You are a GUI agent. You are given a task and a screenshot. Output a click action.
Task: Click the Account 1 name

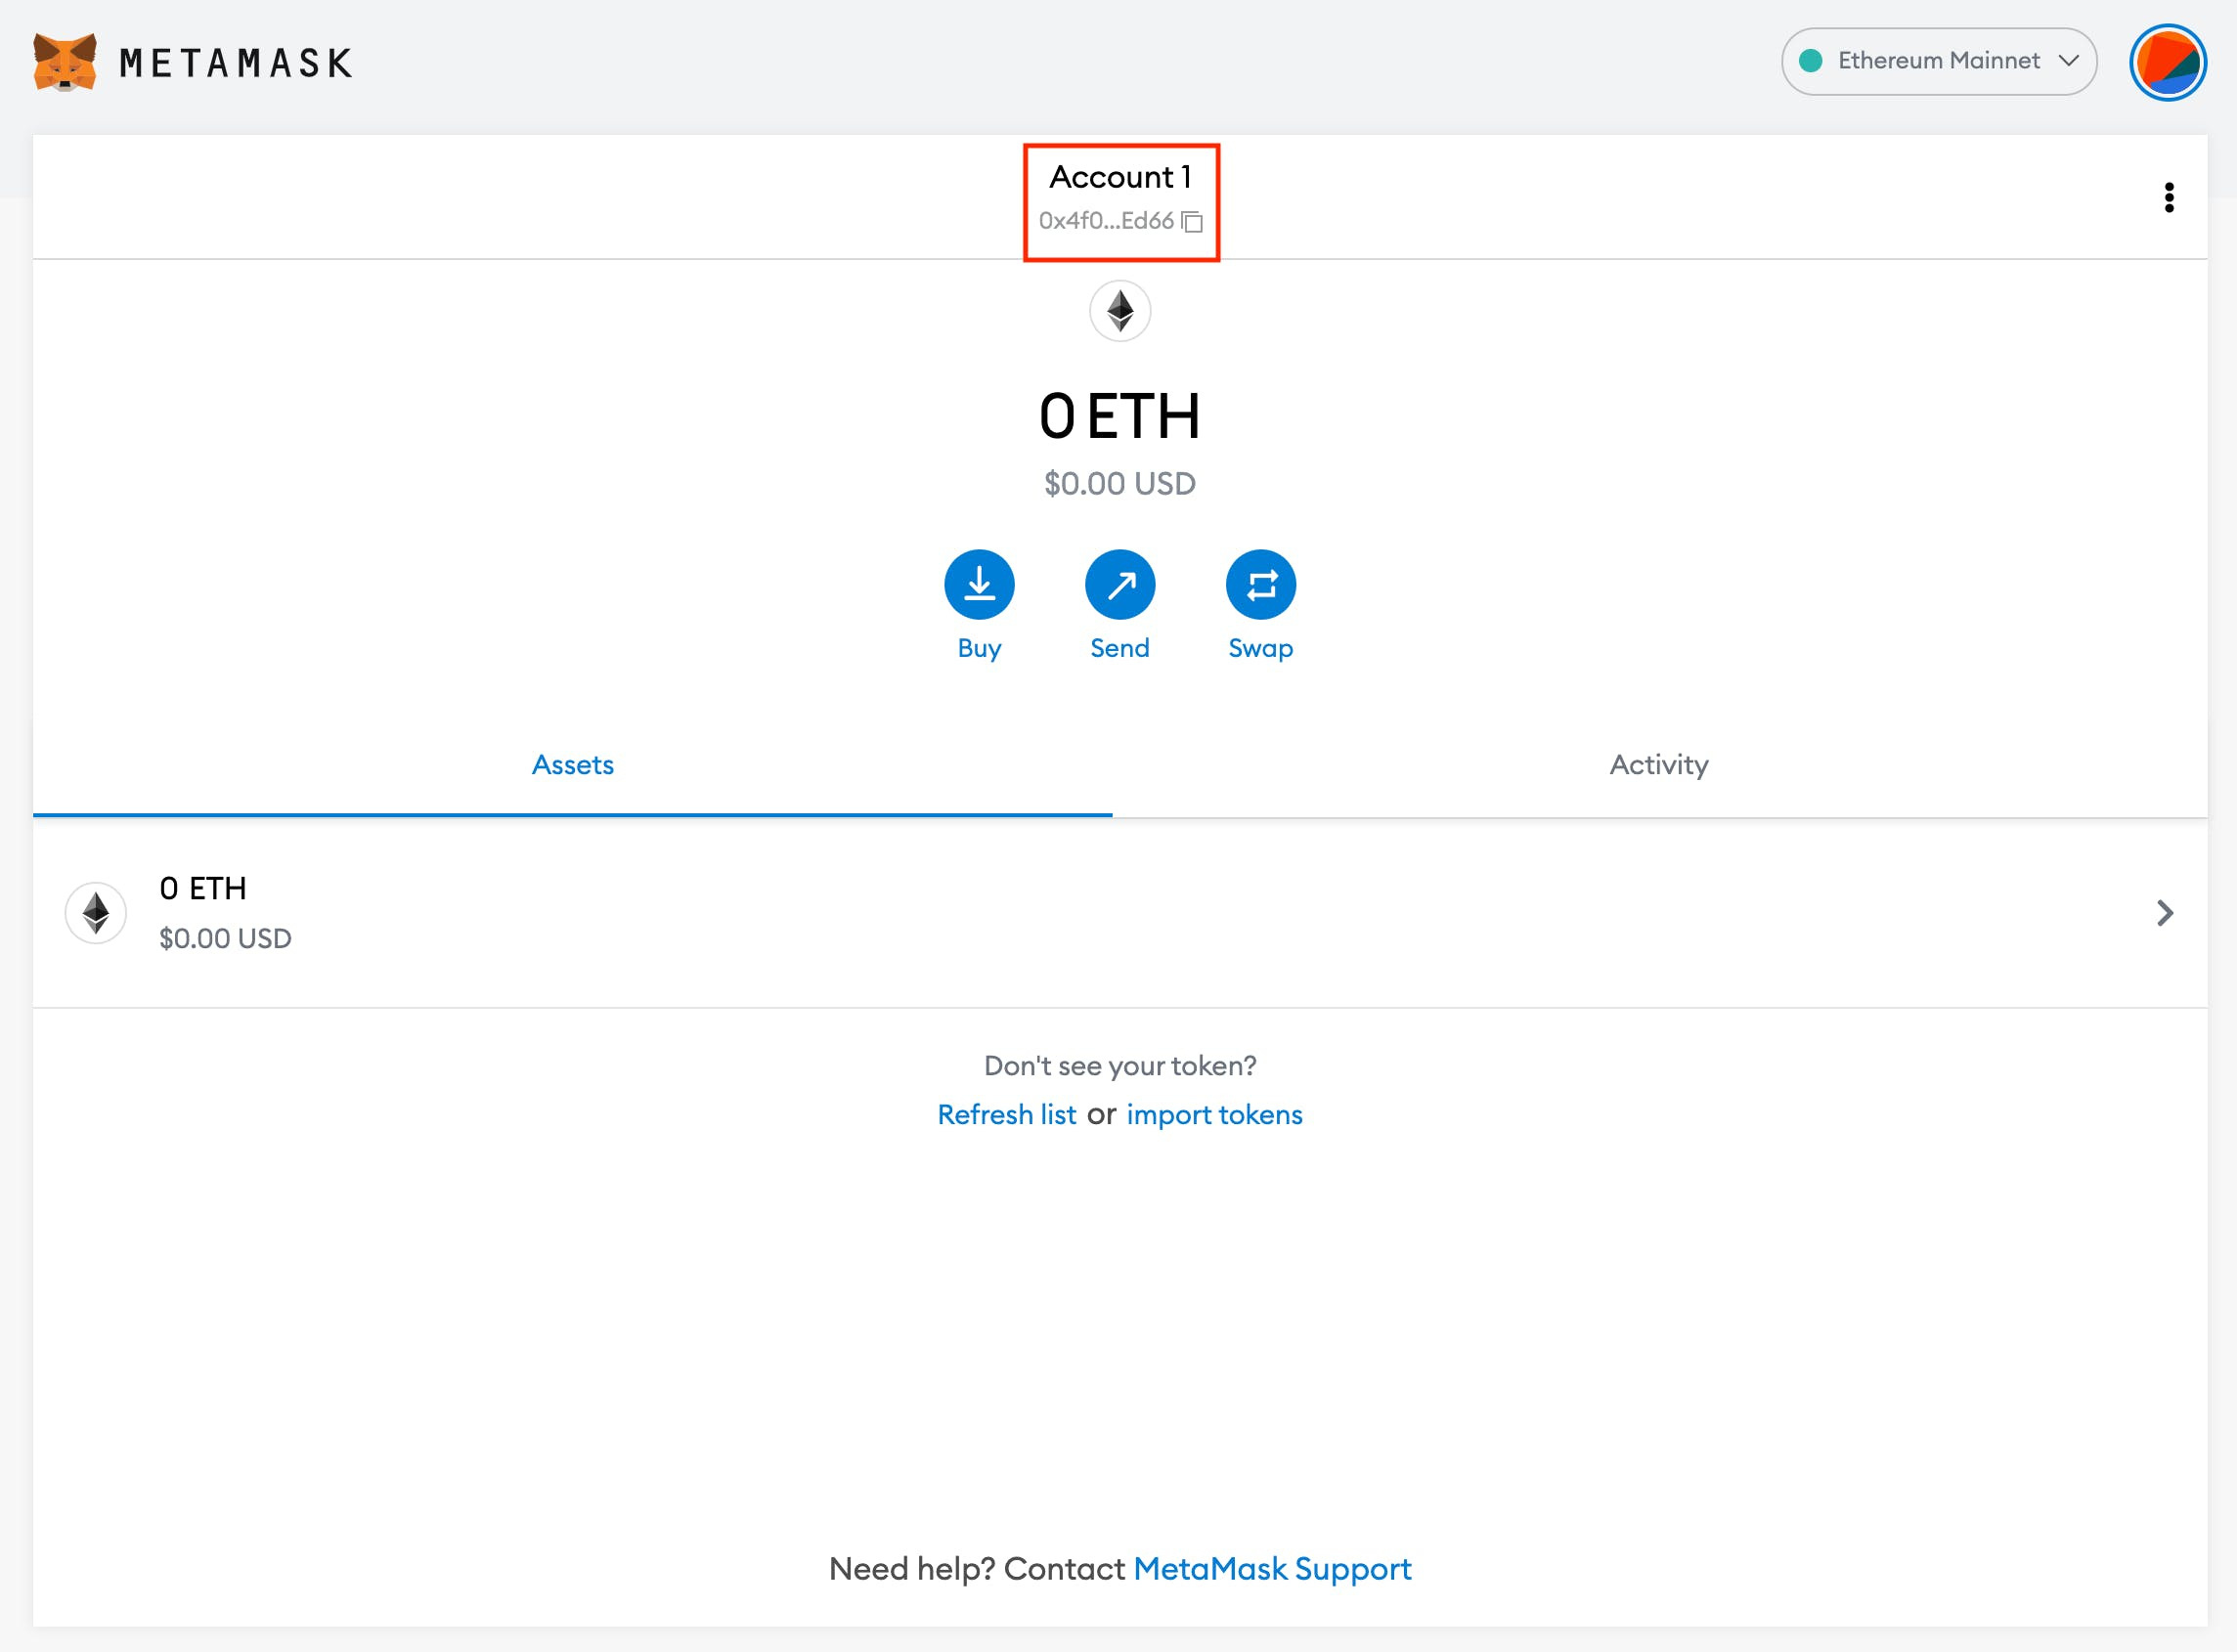pyautogui.click(x=1120, y=177)
